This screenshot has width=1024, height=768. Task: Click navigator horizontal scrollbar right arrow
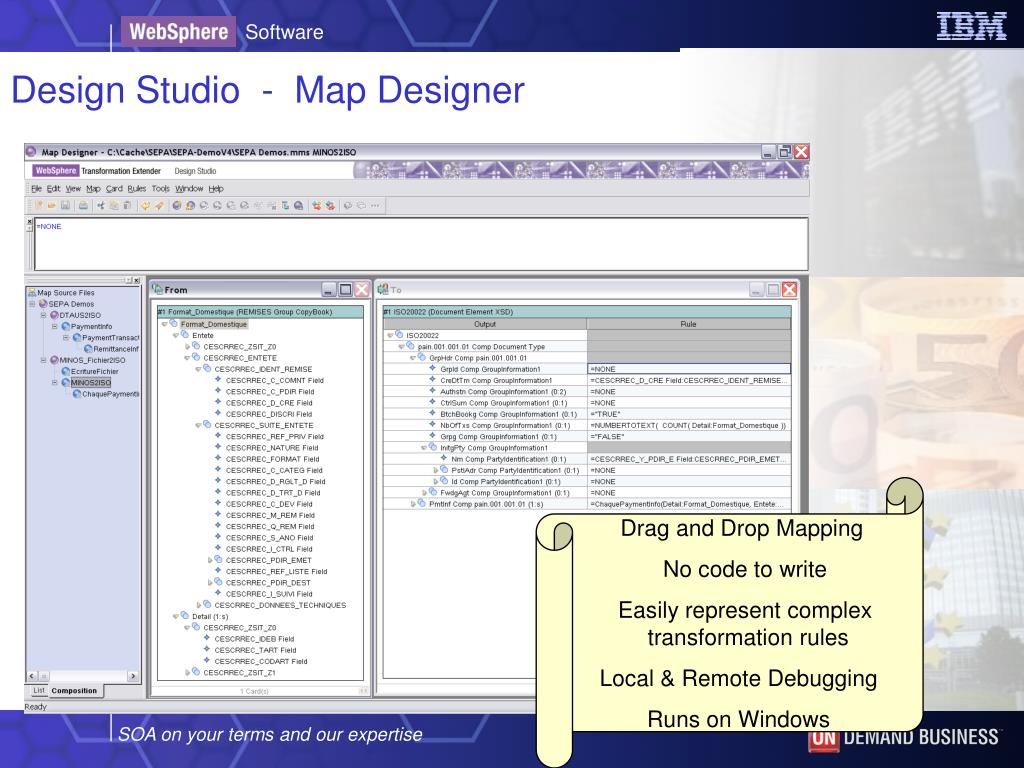[133, 676]
